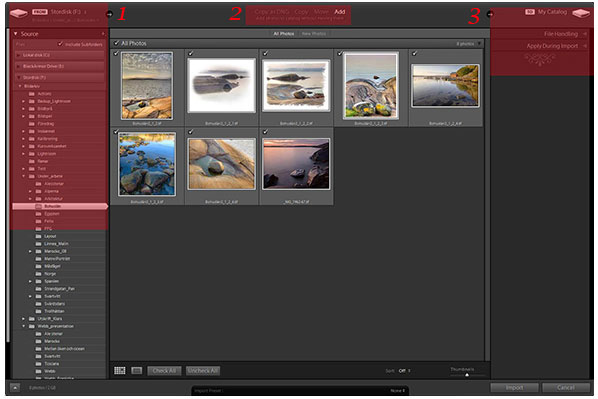Image resolution: width=598 pixels, height=399 pixels.
Task: Choose Copy as DNG import method
Action: (x=272, y=12)
